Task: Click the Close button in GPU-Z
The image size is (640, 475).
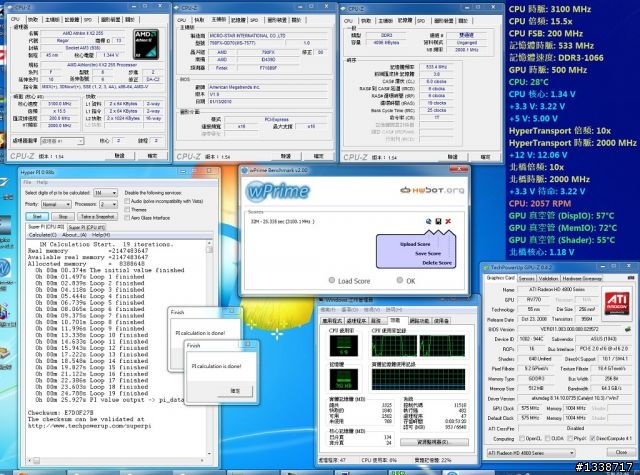Action: (x=621, y=453)
